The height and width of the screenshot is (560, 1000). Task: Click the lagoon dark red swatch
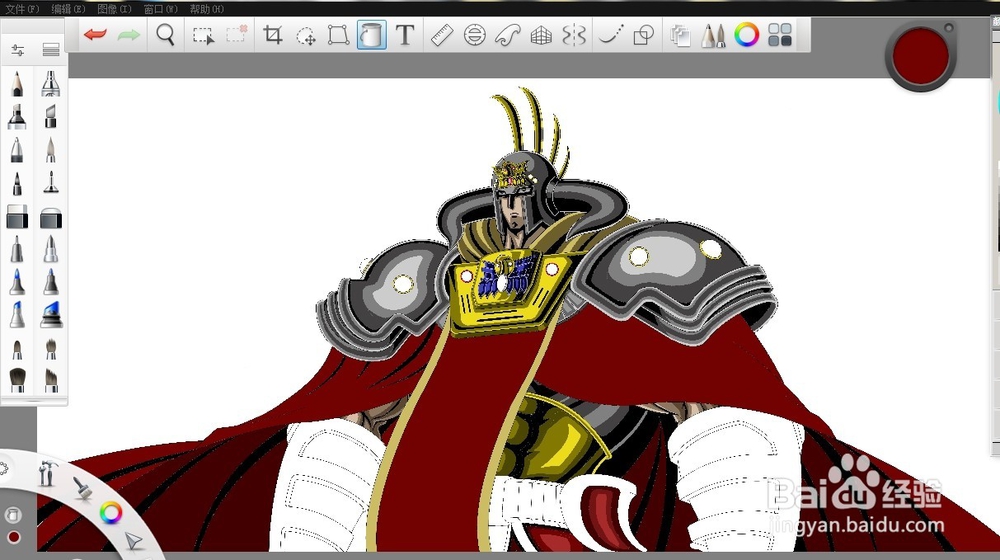click(13, 538)
